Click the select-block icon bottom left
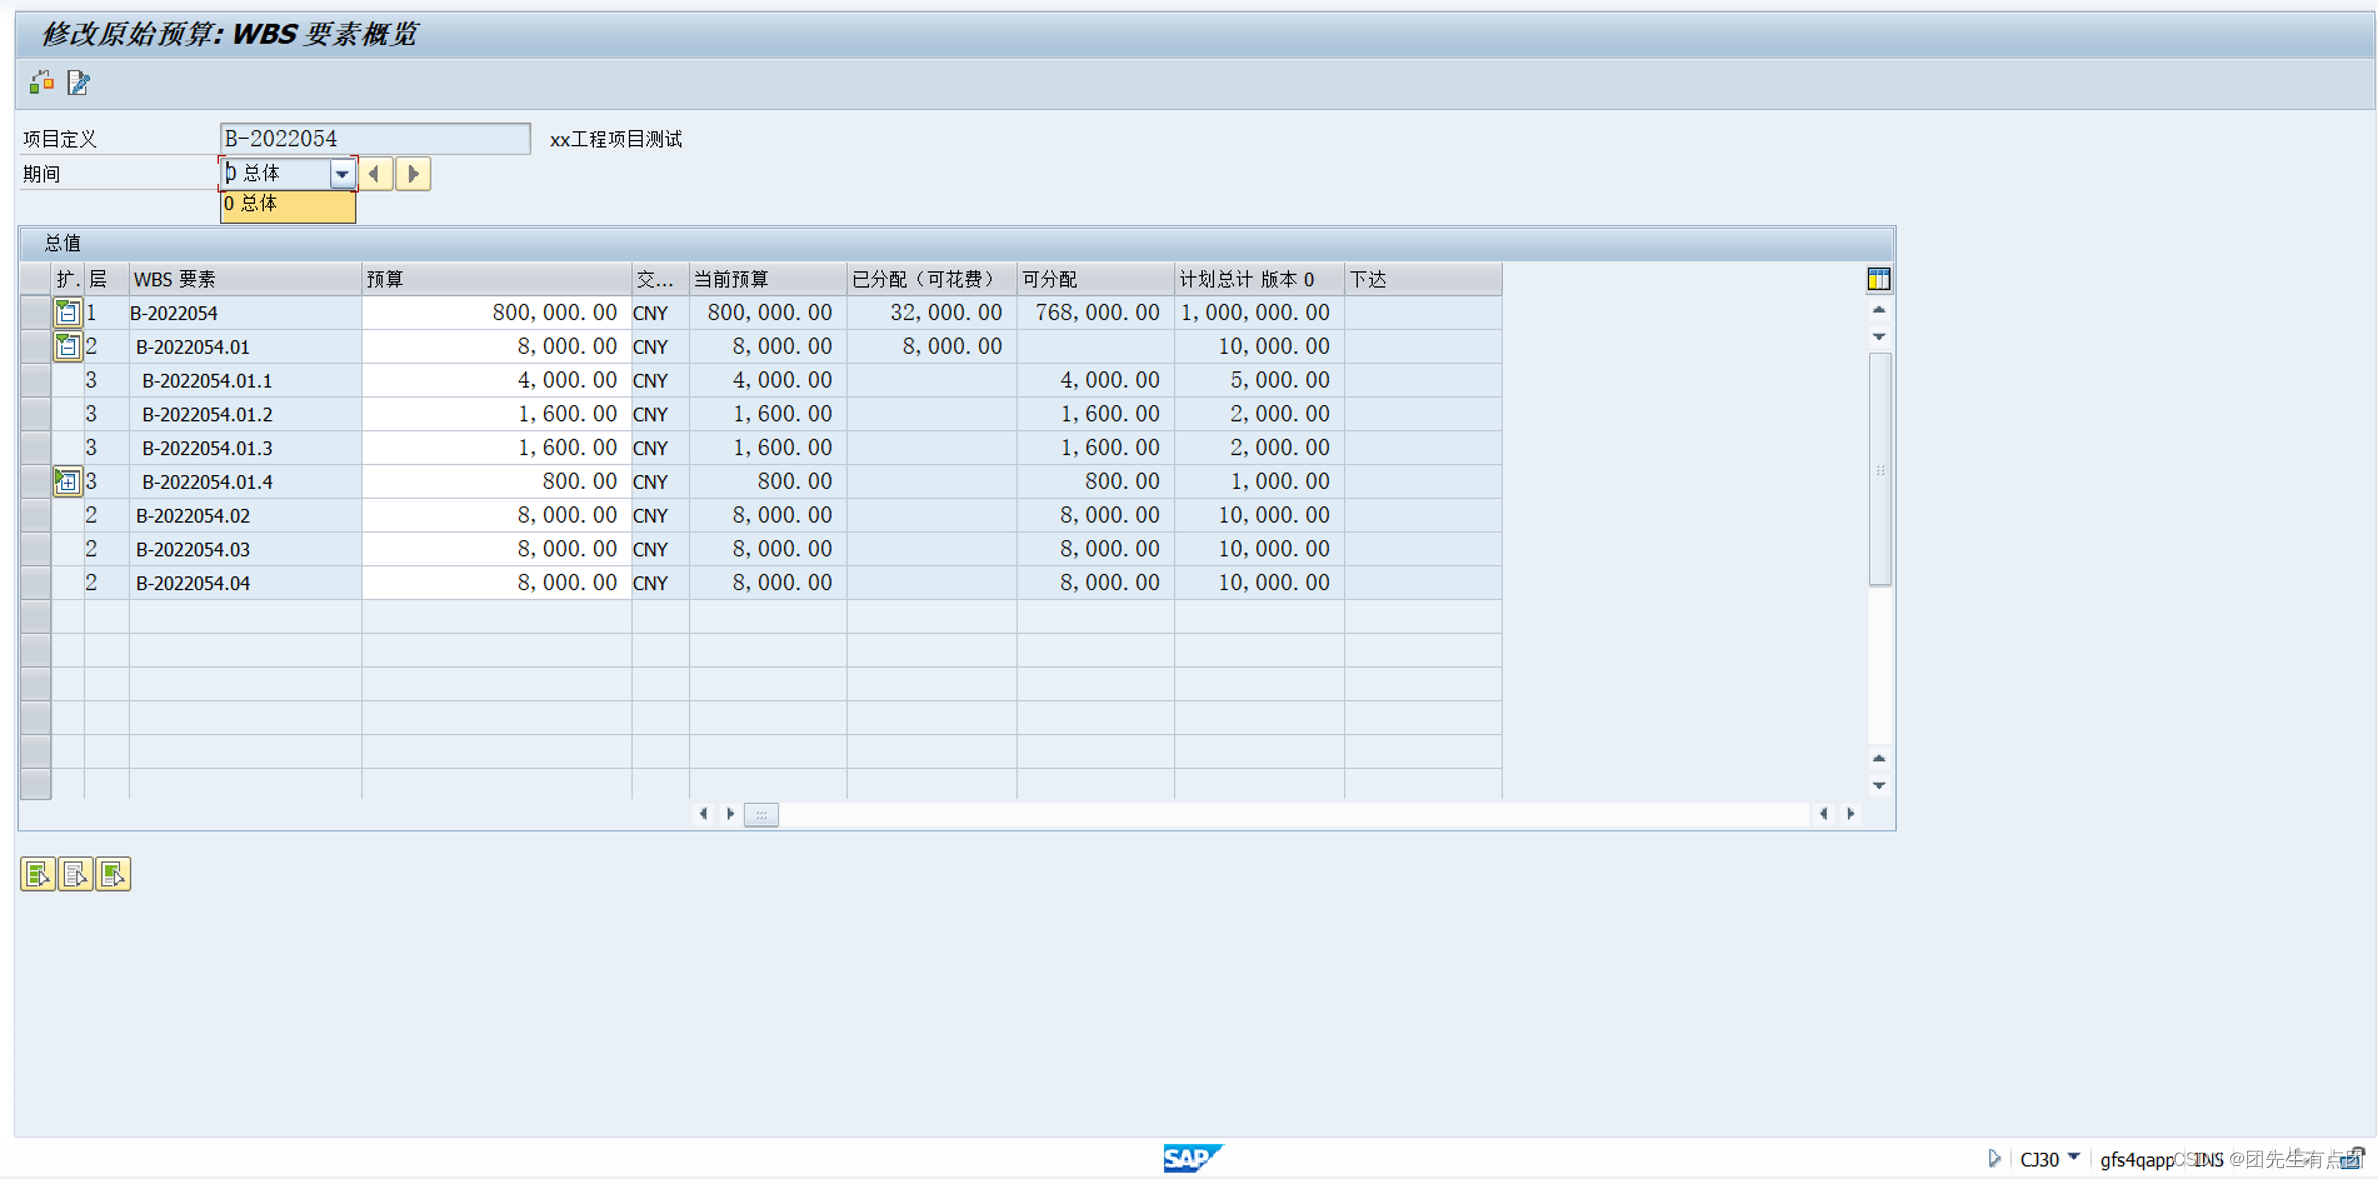Screen dimensions: 2378x1179 coord(113,873)
